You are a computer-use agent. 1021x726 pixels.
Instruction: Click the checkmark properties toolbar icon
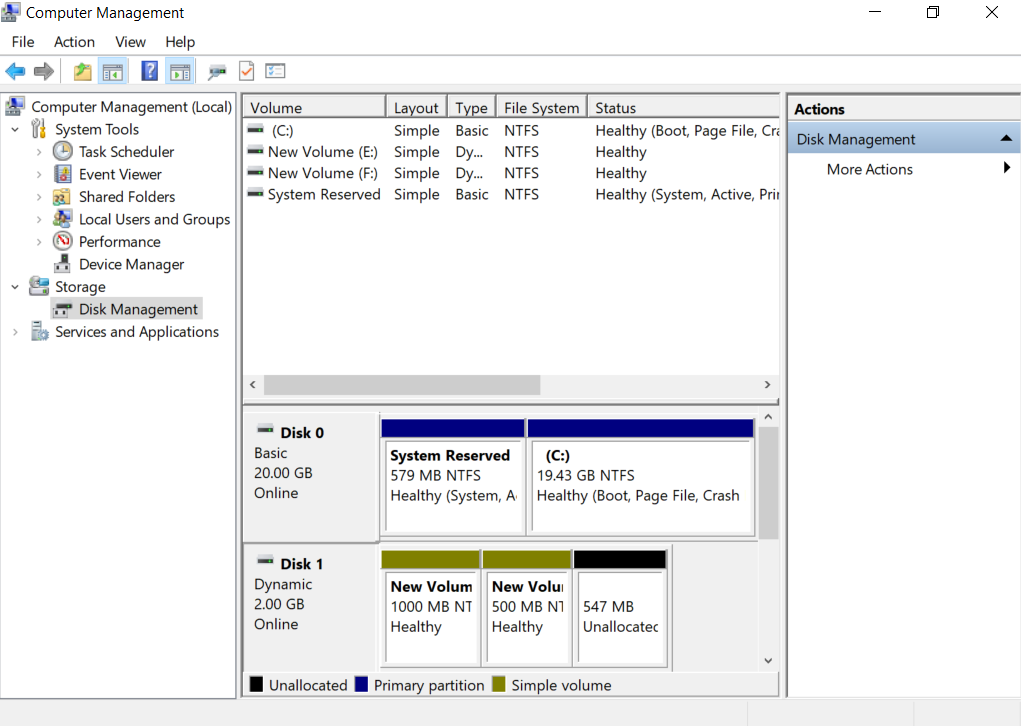pos(247,71)
